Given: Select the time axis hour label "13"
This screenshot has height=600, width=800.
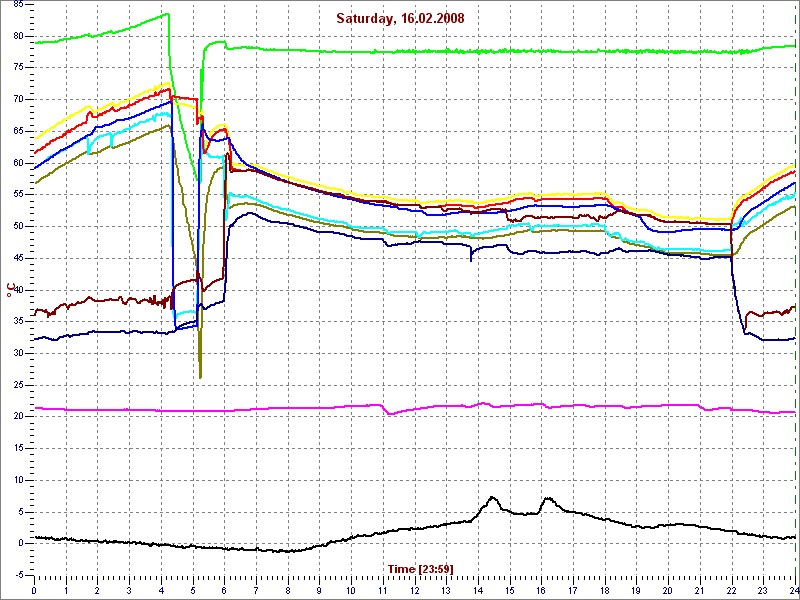Looking at the screenshot, I should tap(446, 589).
